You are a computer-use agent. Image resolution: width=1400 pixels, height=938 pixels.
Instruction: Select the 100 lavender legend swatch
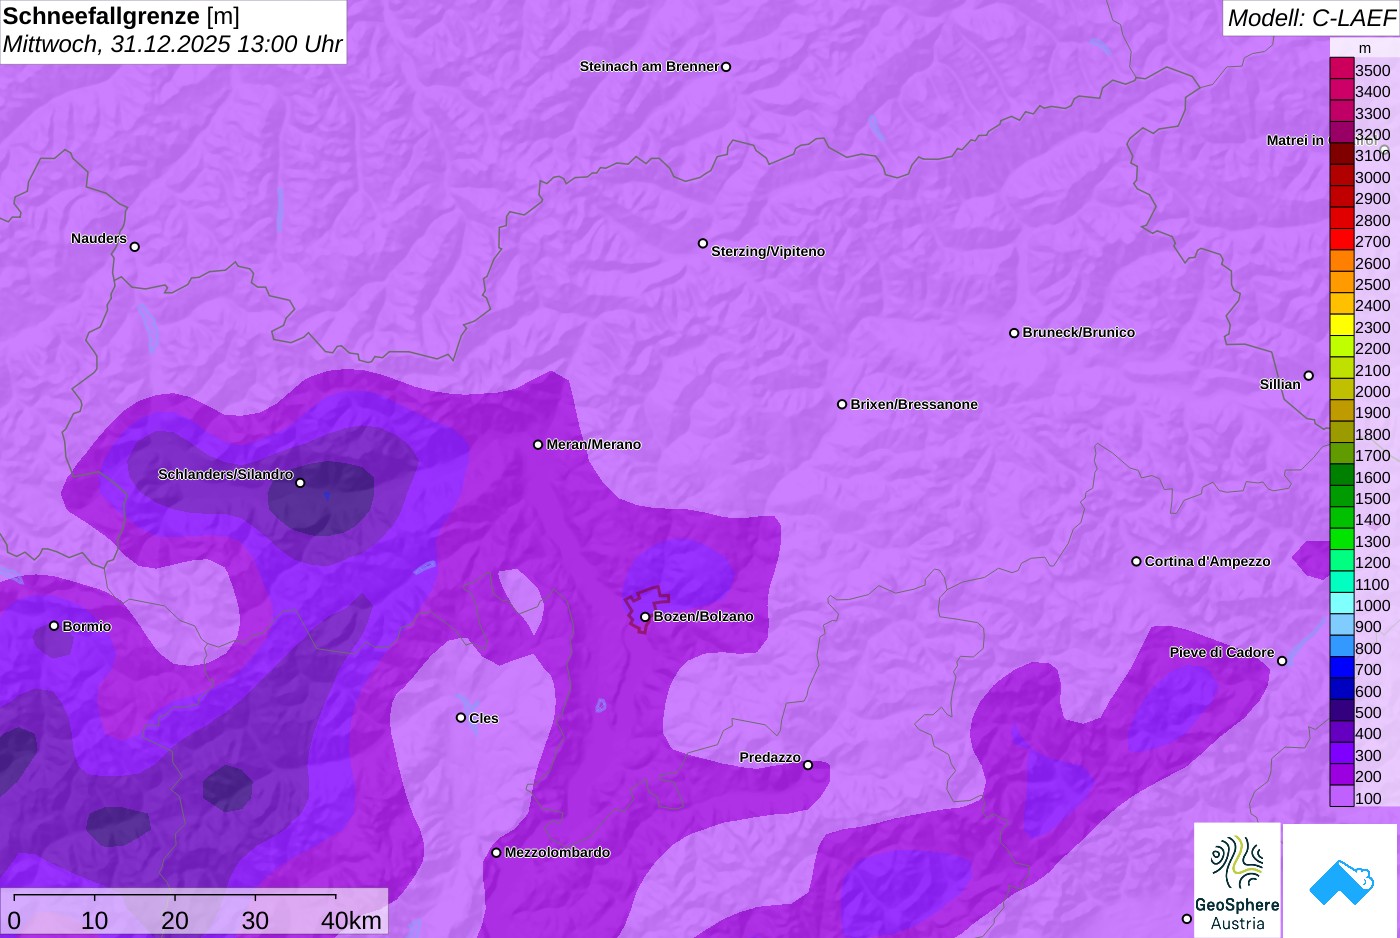(x=1342, y=797)
